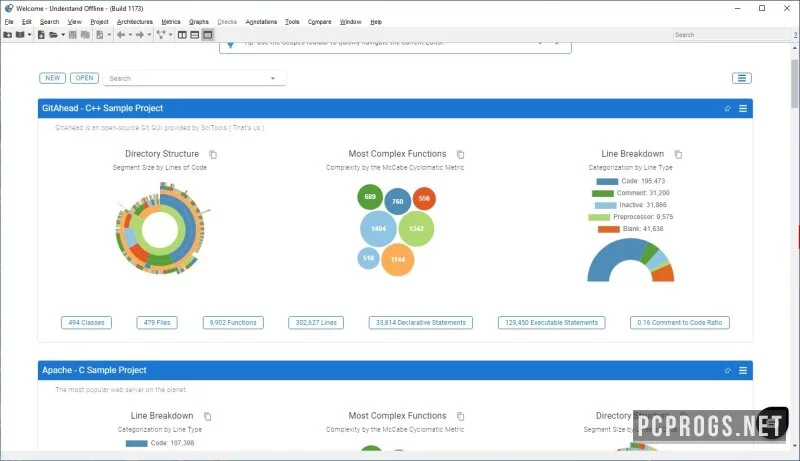Click the New File toolbar icon
The height and width of the screenshot is (461, 800).
pyautogui.click(x=41, y=35)
